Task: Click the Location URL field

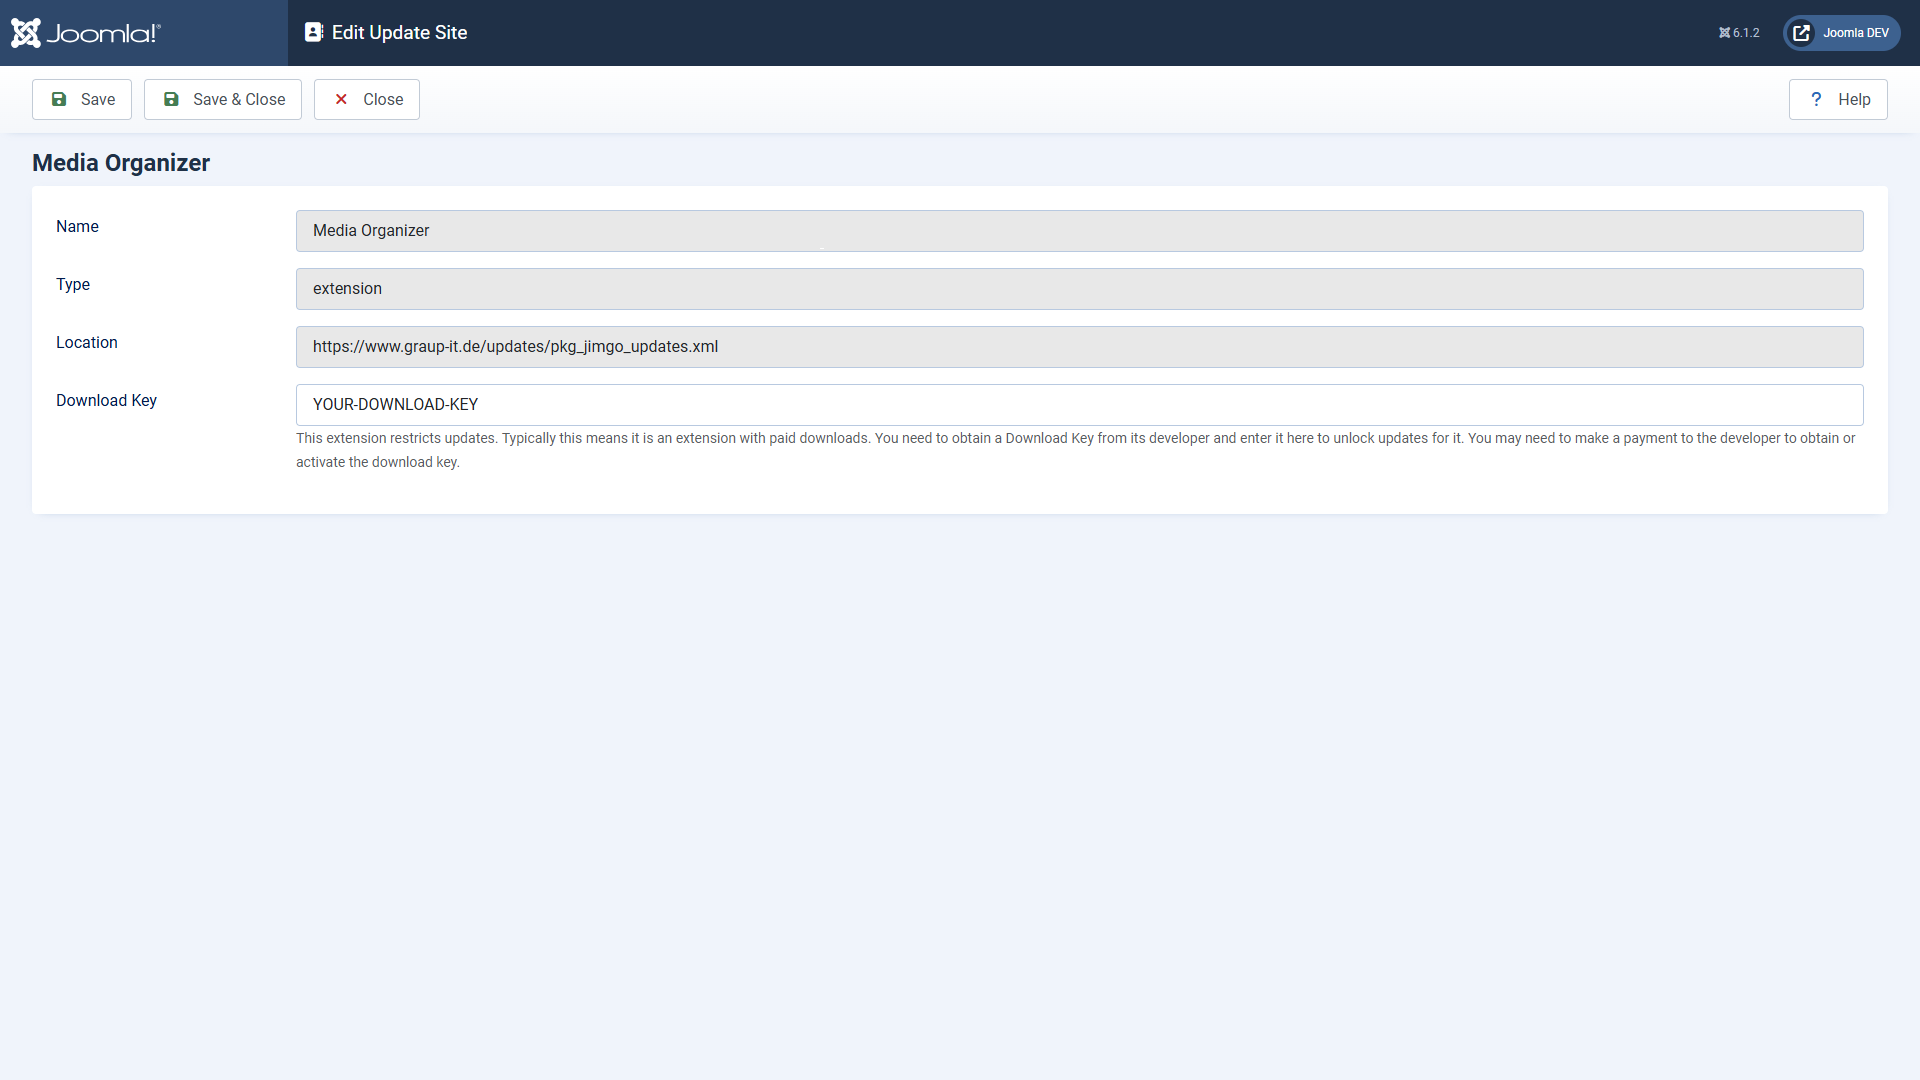Action: click(x=1080, y=347)
